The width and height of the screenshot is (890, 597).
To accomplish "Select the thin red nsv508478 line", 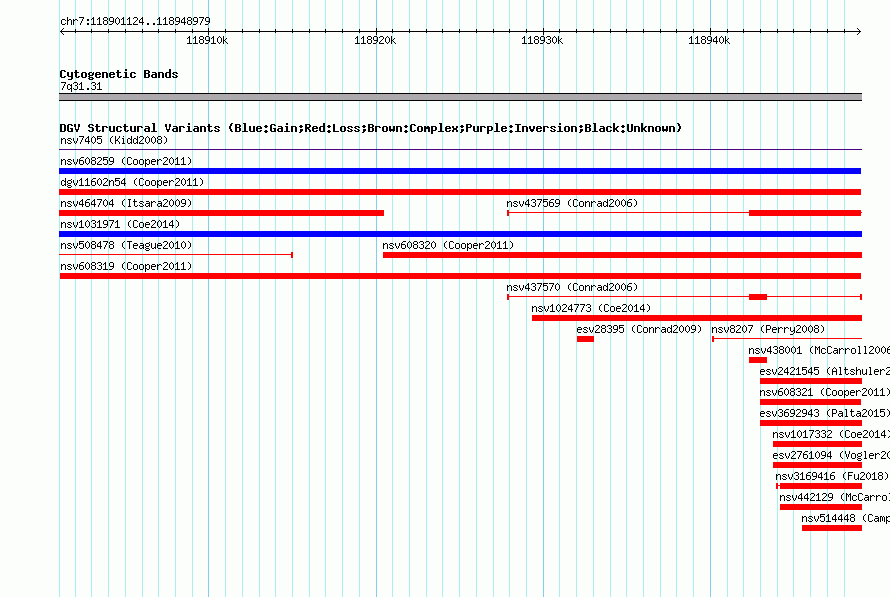I will tap(176, 255).
